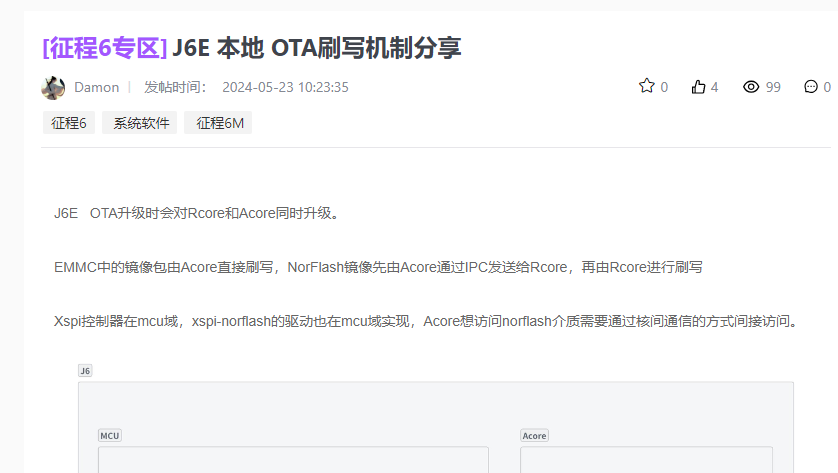Click the post timestamp 2024-05-23 10:23:35
The width and height of the screenshot is (838, 473).
click(x=285, y=87)
